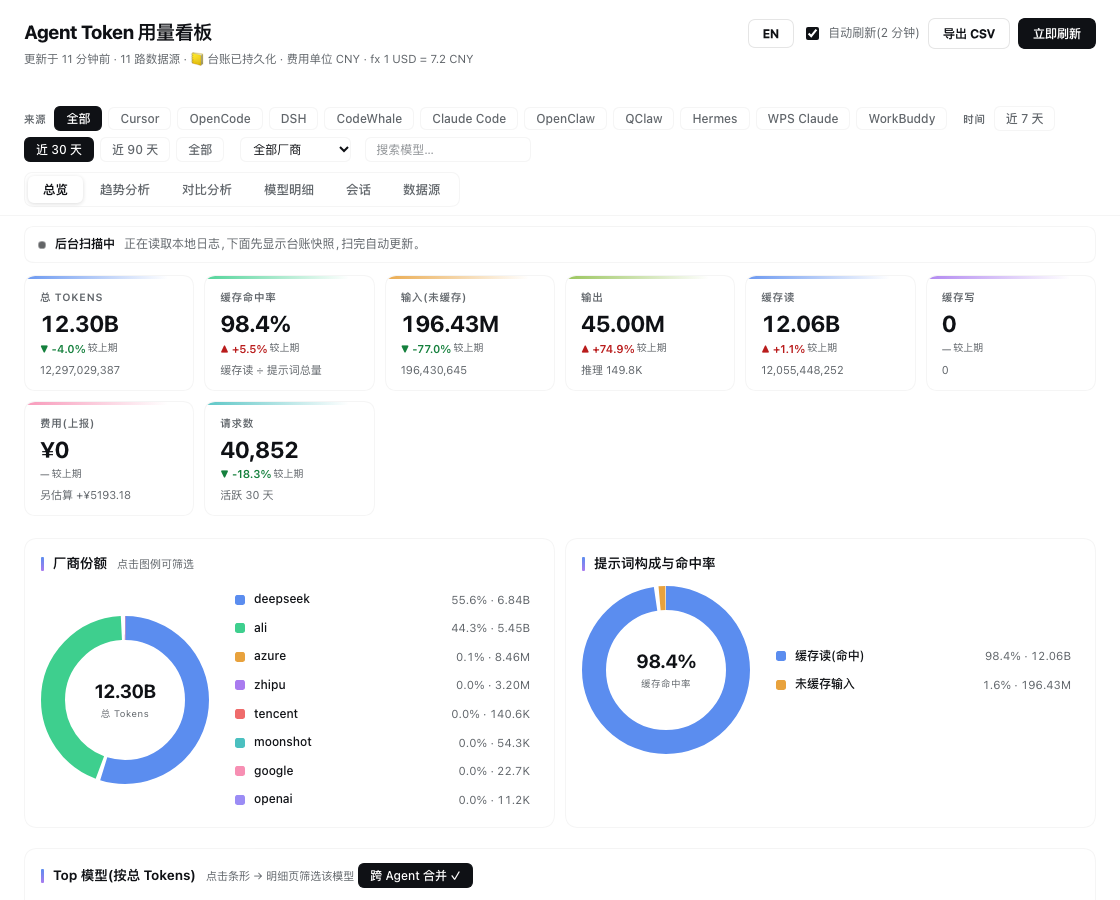Click the moonshot teal legend swatch

tap(240, 743)
